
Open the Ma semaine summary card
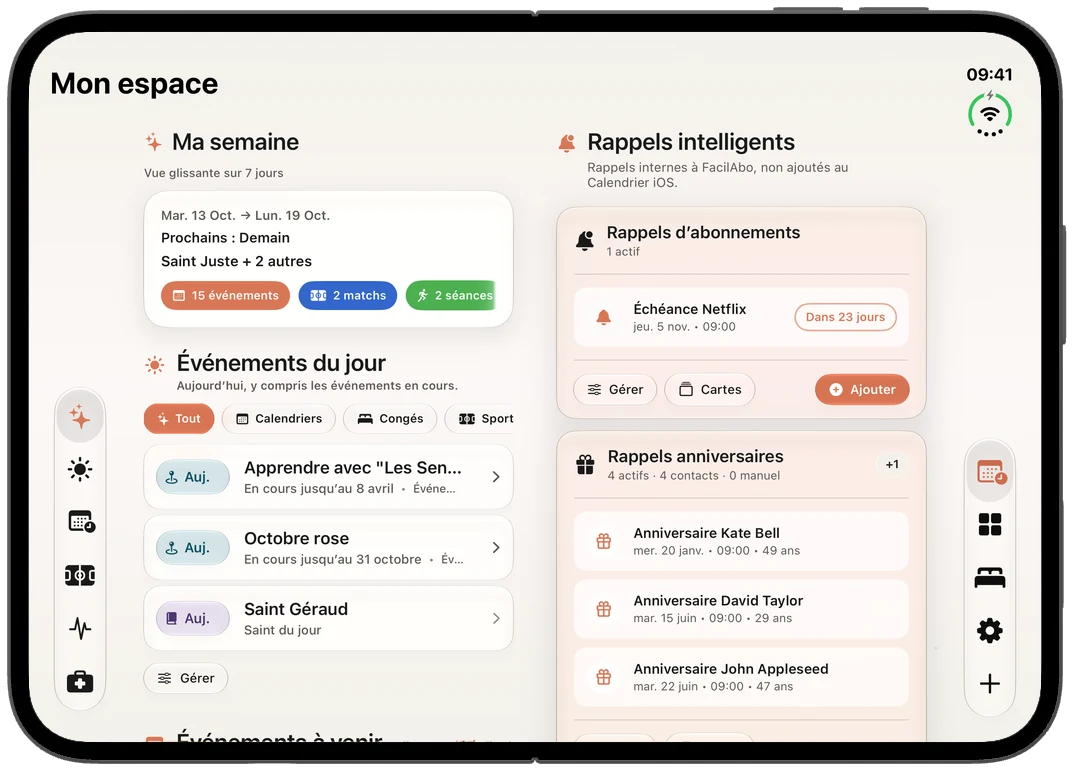(x=328, y=259)
